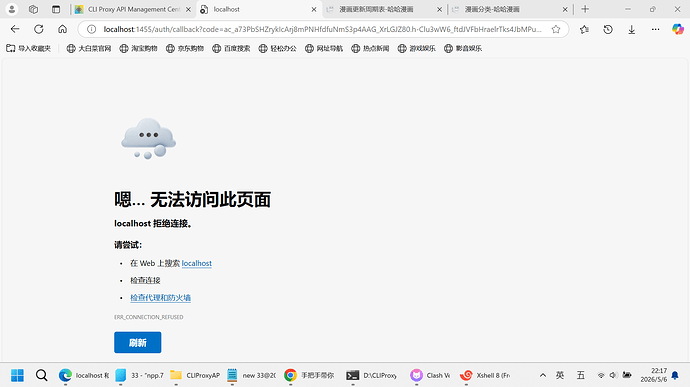Screen dimensions: 690x387
Task: Add this page to favorites star
Action: click(556, 29)
